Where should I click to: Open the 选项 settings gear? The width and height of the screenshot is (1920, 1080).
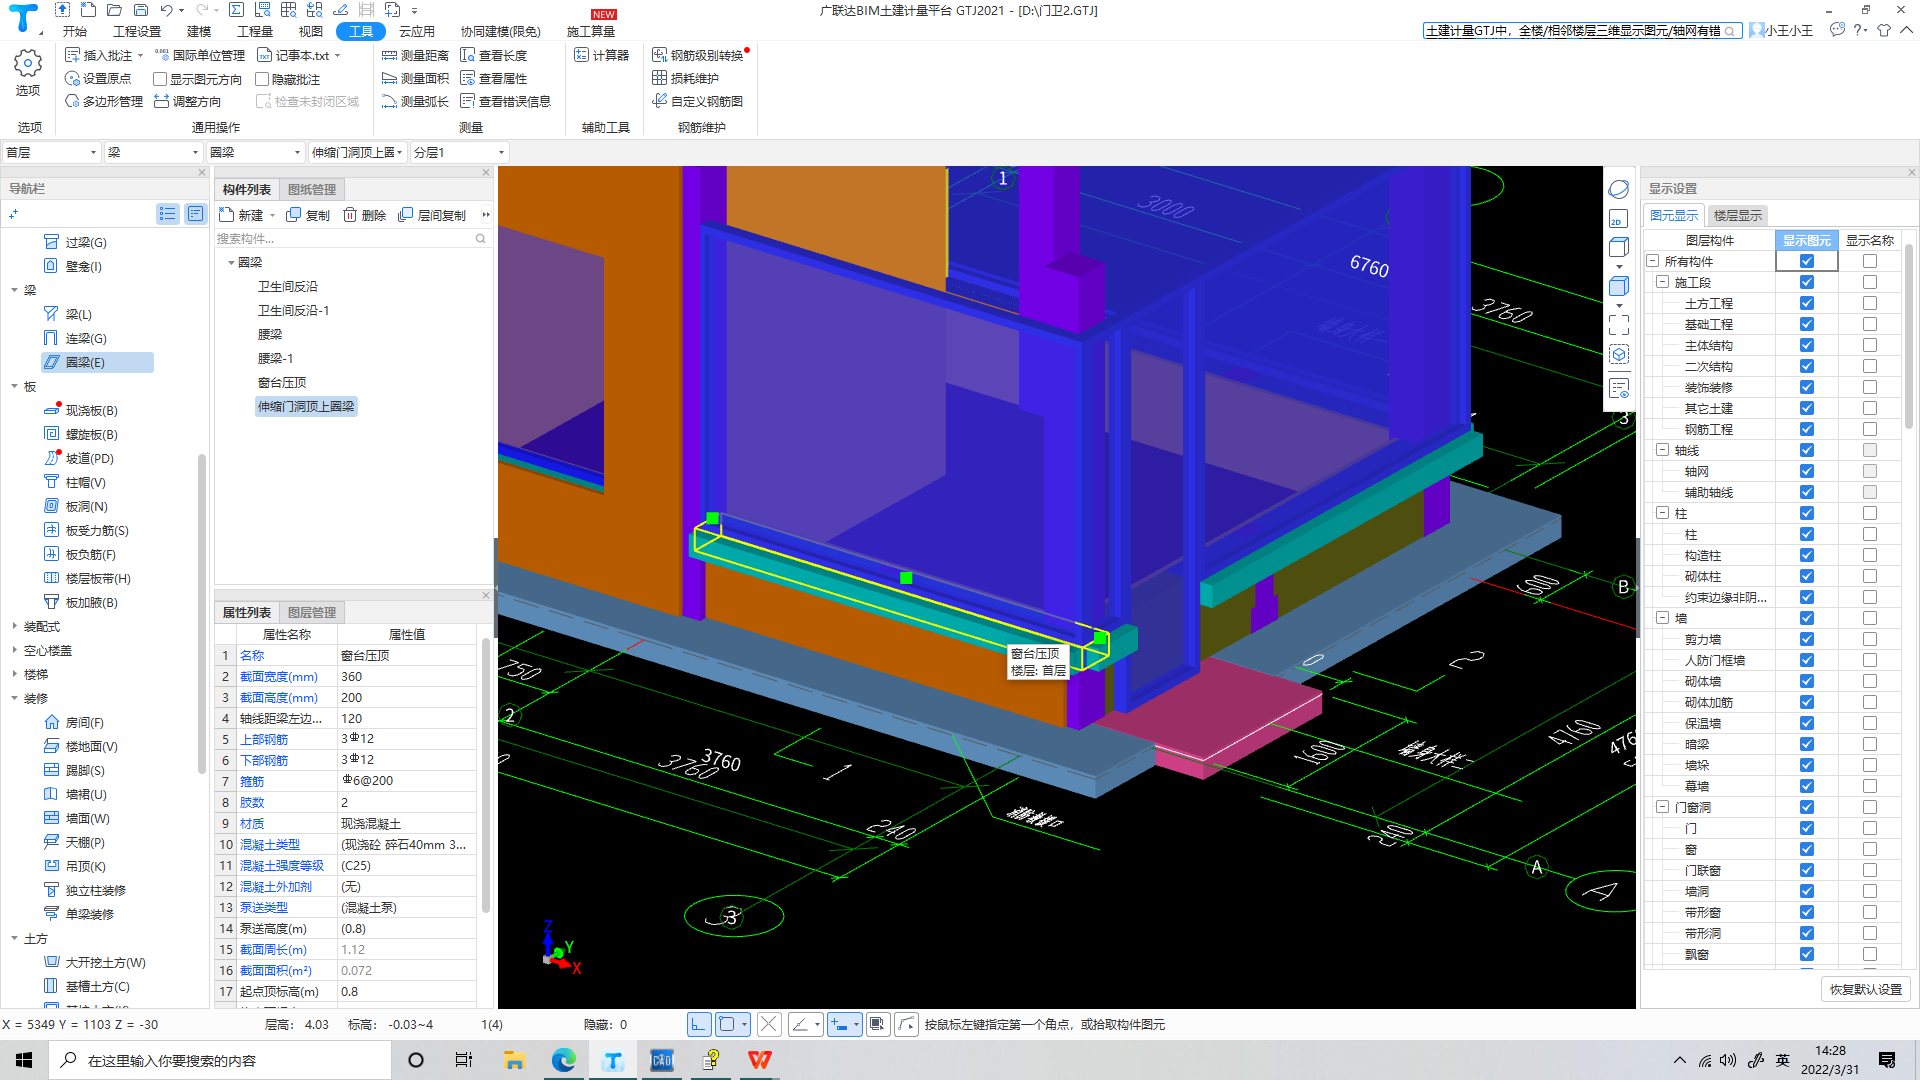28,74
